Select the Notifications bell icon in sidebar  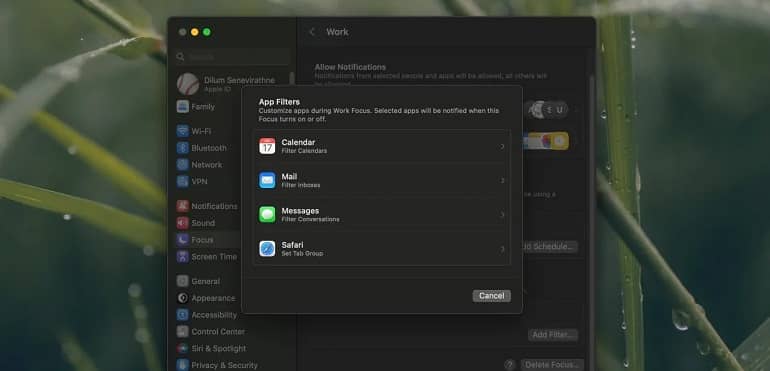pos(183,206)
